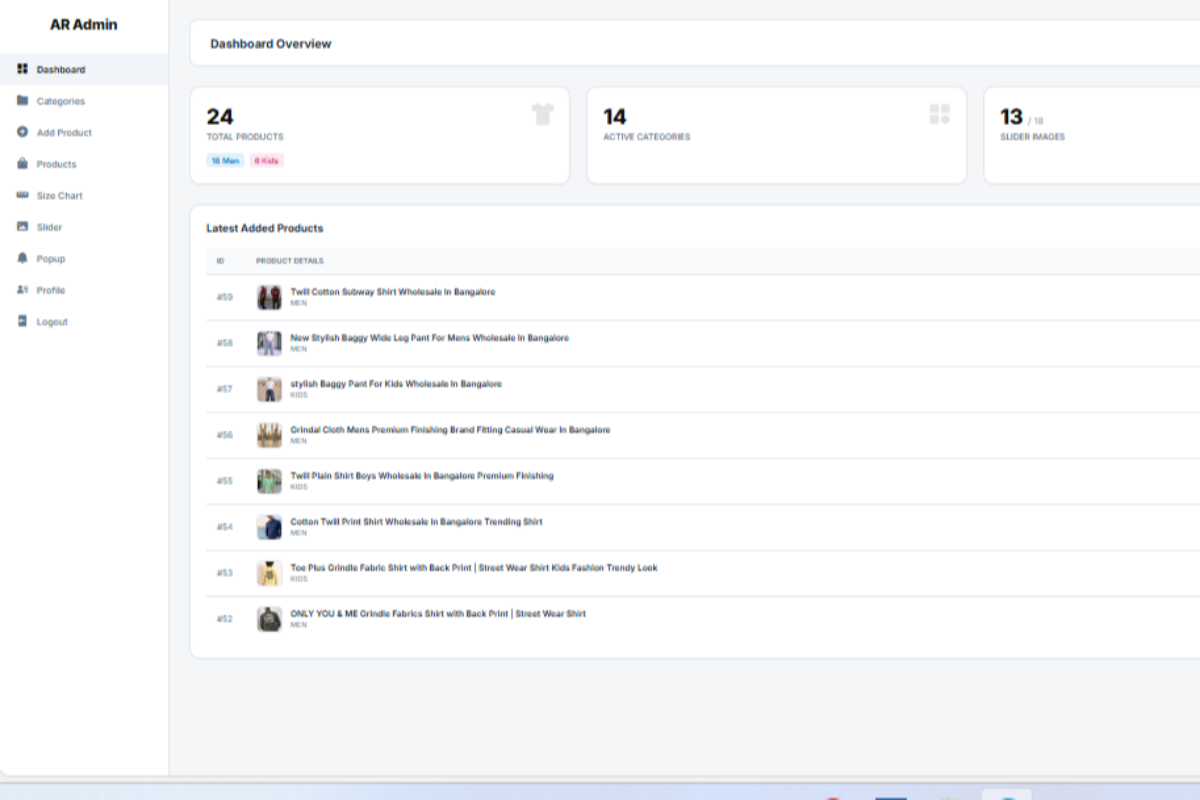The height and width of the screenshot is (800, 1200).
Task: Click the "6 Kids" pink badge
Action: pos(266,160)
